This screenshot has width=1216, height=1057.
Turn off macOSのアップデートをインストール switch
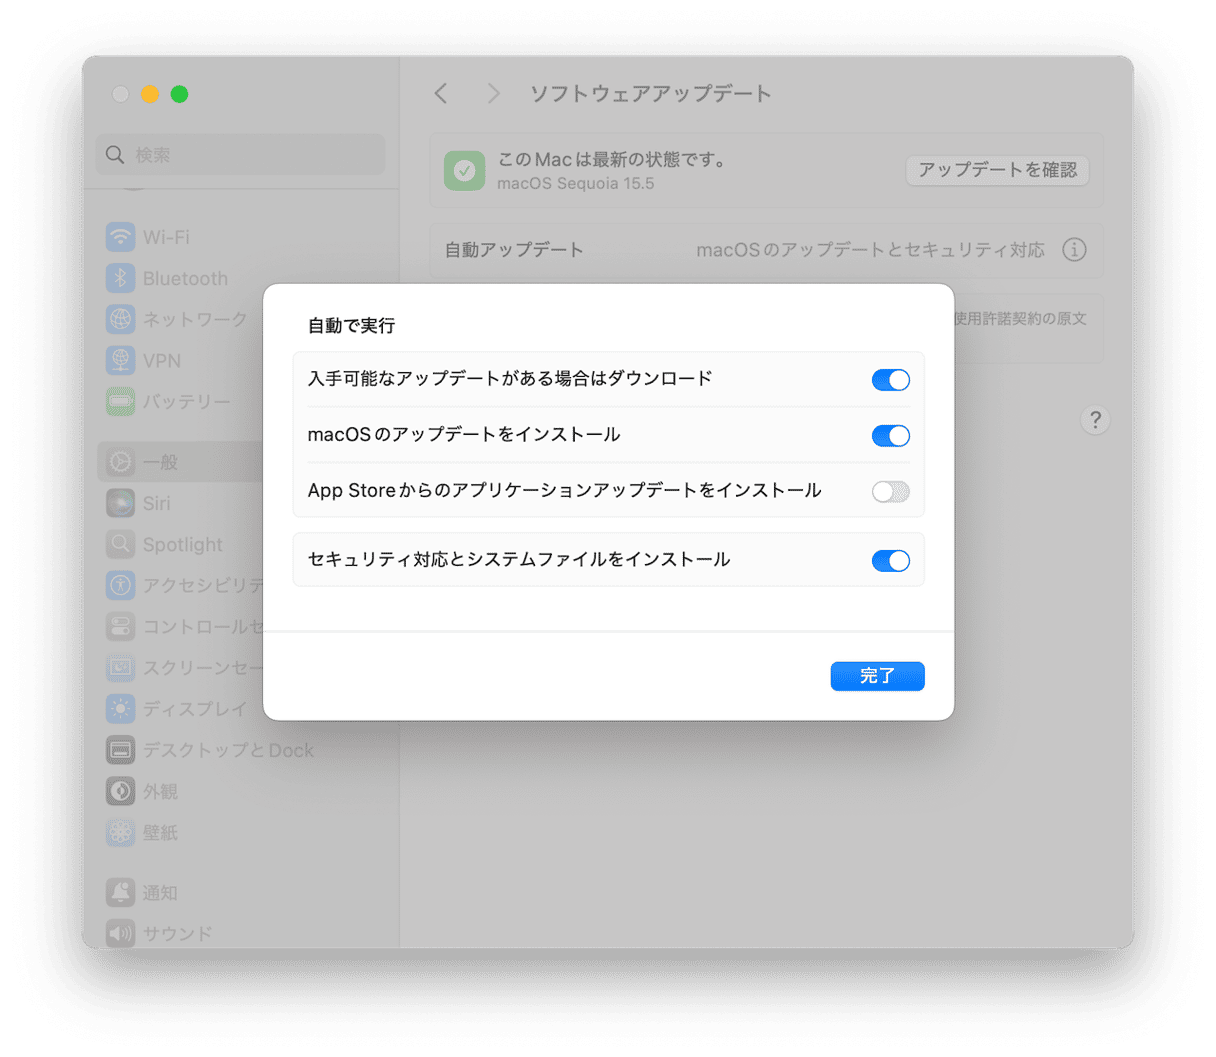tap(890, 435)
